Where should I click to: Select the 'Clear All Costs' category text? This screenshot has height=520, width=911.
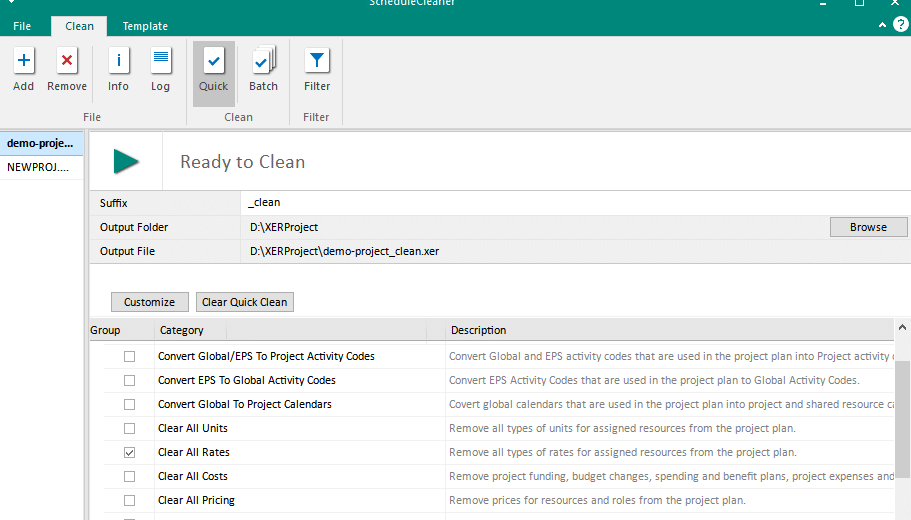point(192,476)
